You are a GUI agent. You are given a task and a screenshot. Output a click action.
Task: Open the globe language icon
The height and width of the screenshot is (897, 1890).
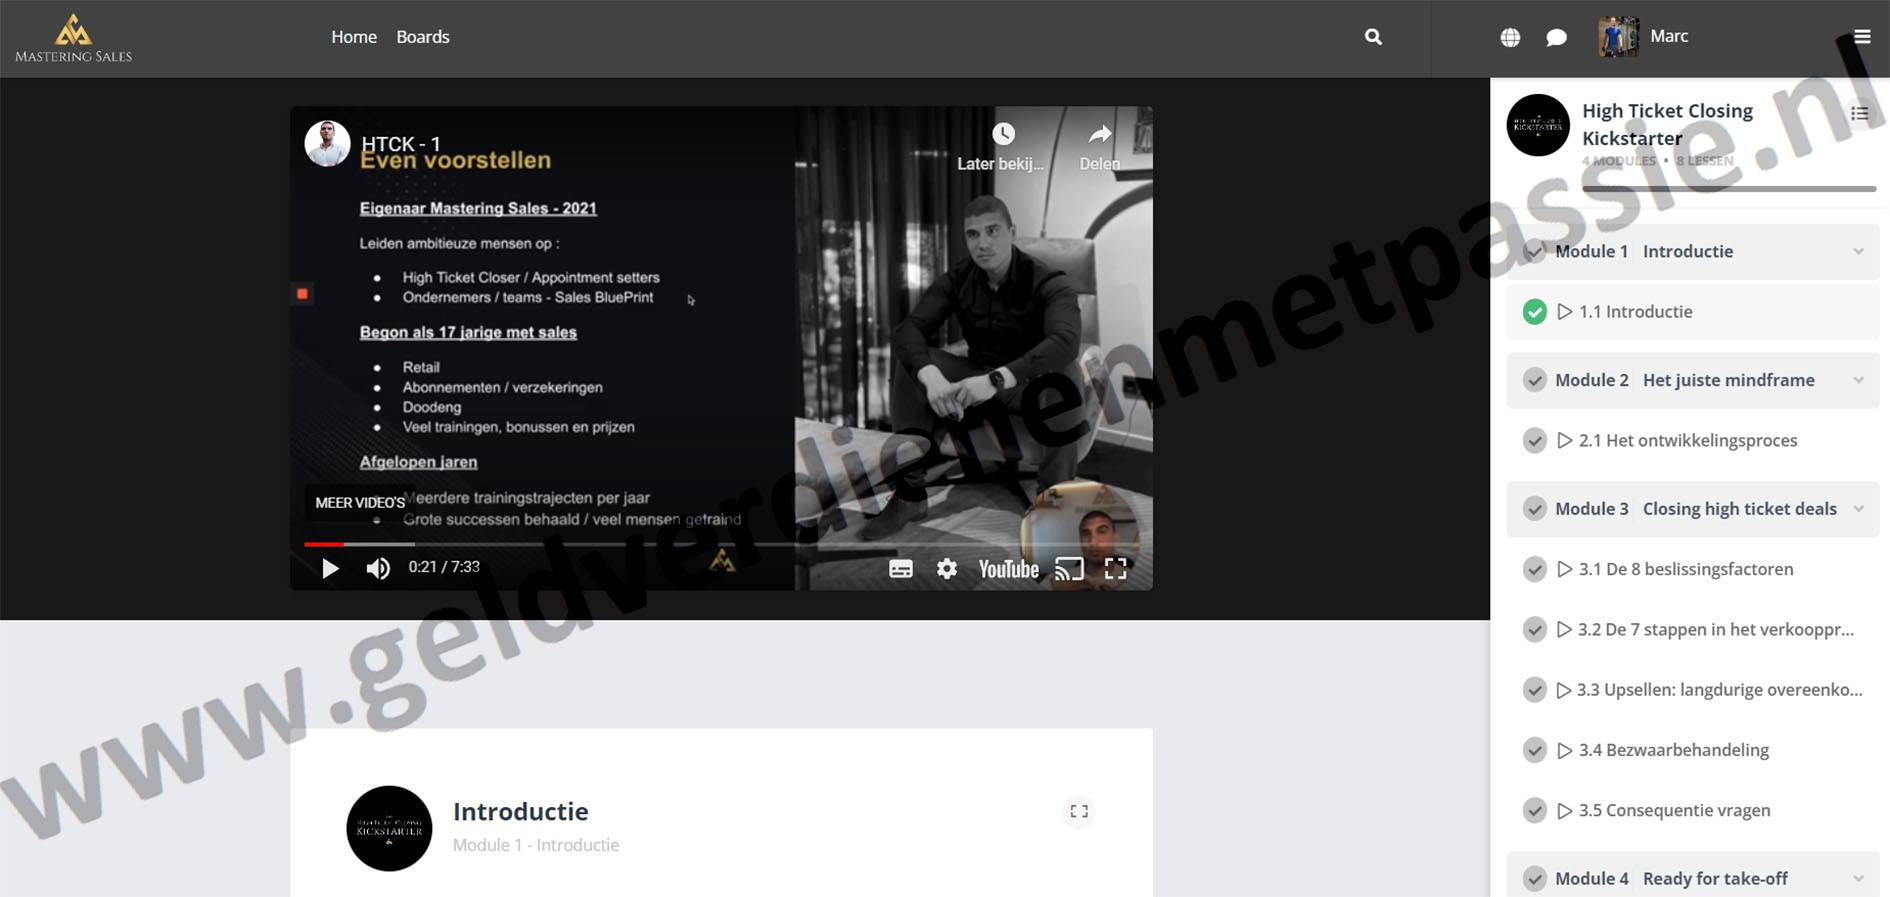click(x=1510, y=38)
